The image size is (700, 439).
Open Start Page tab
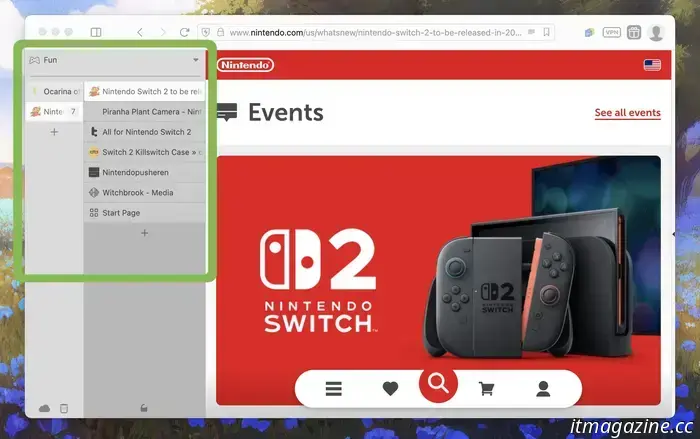tap(145, 213)
